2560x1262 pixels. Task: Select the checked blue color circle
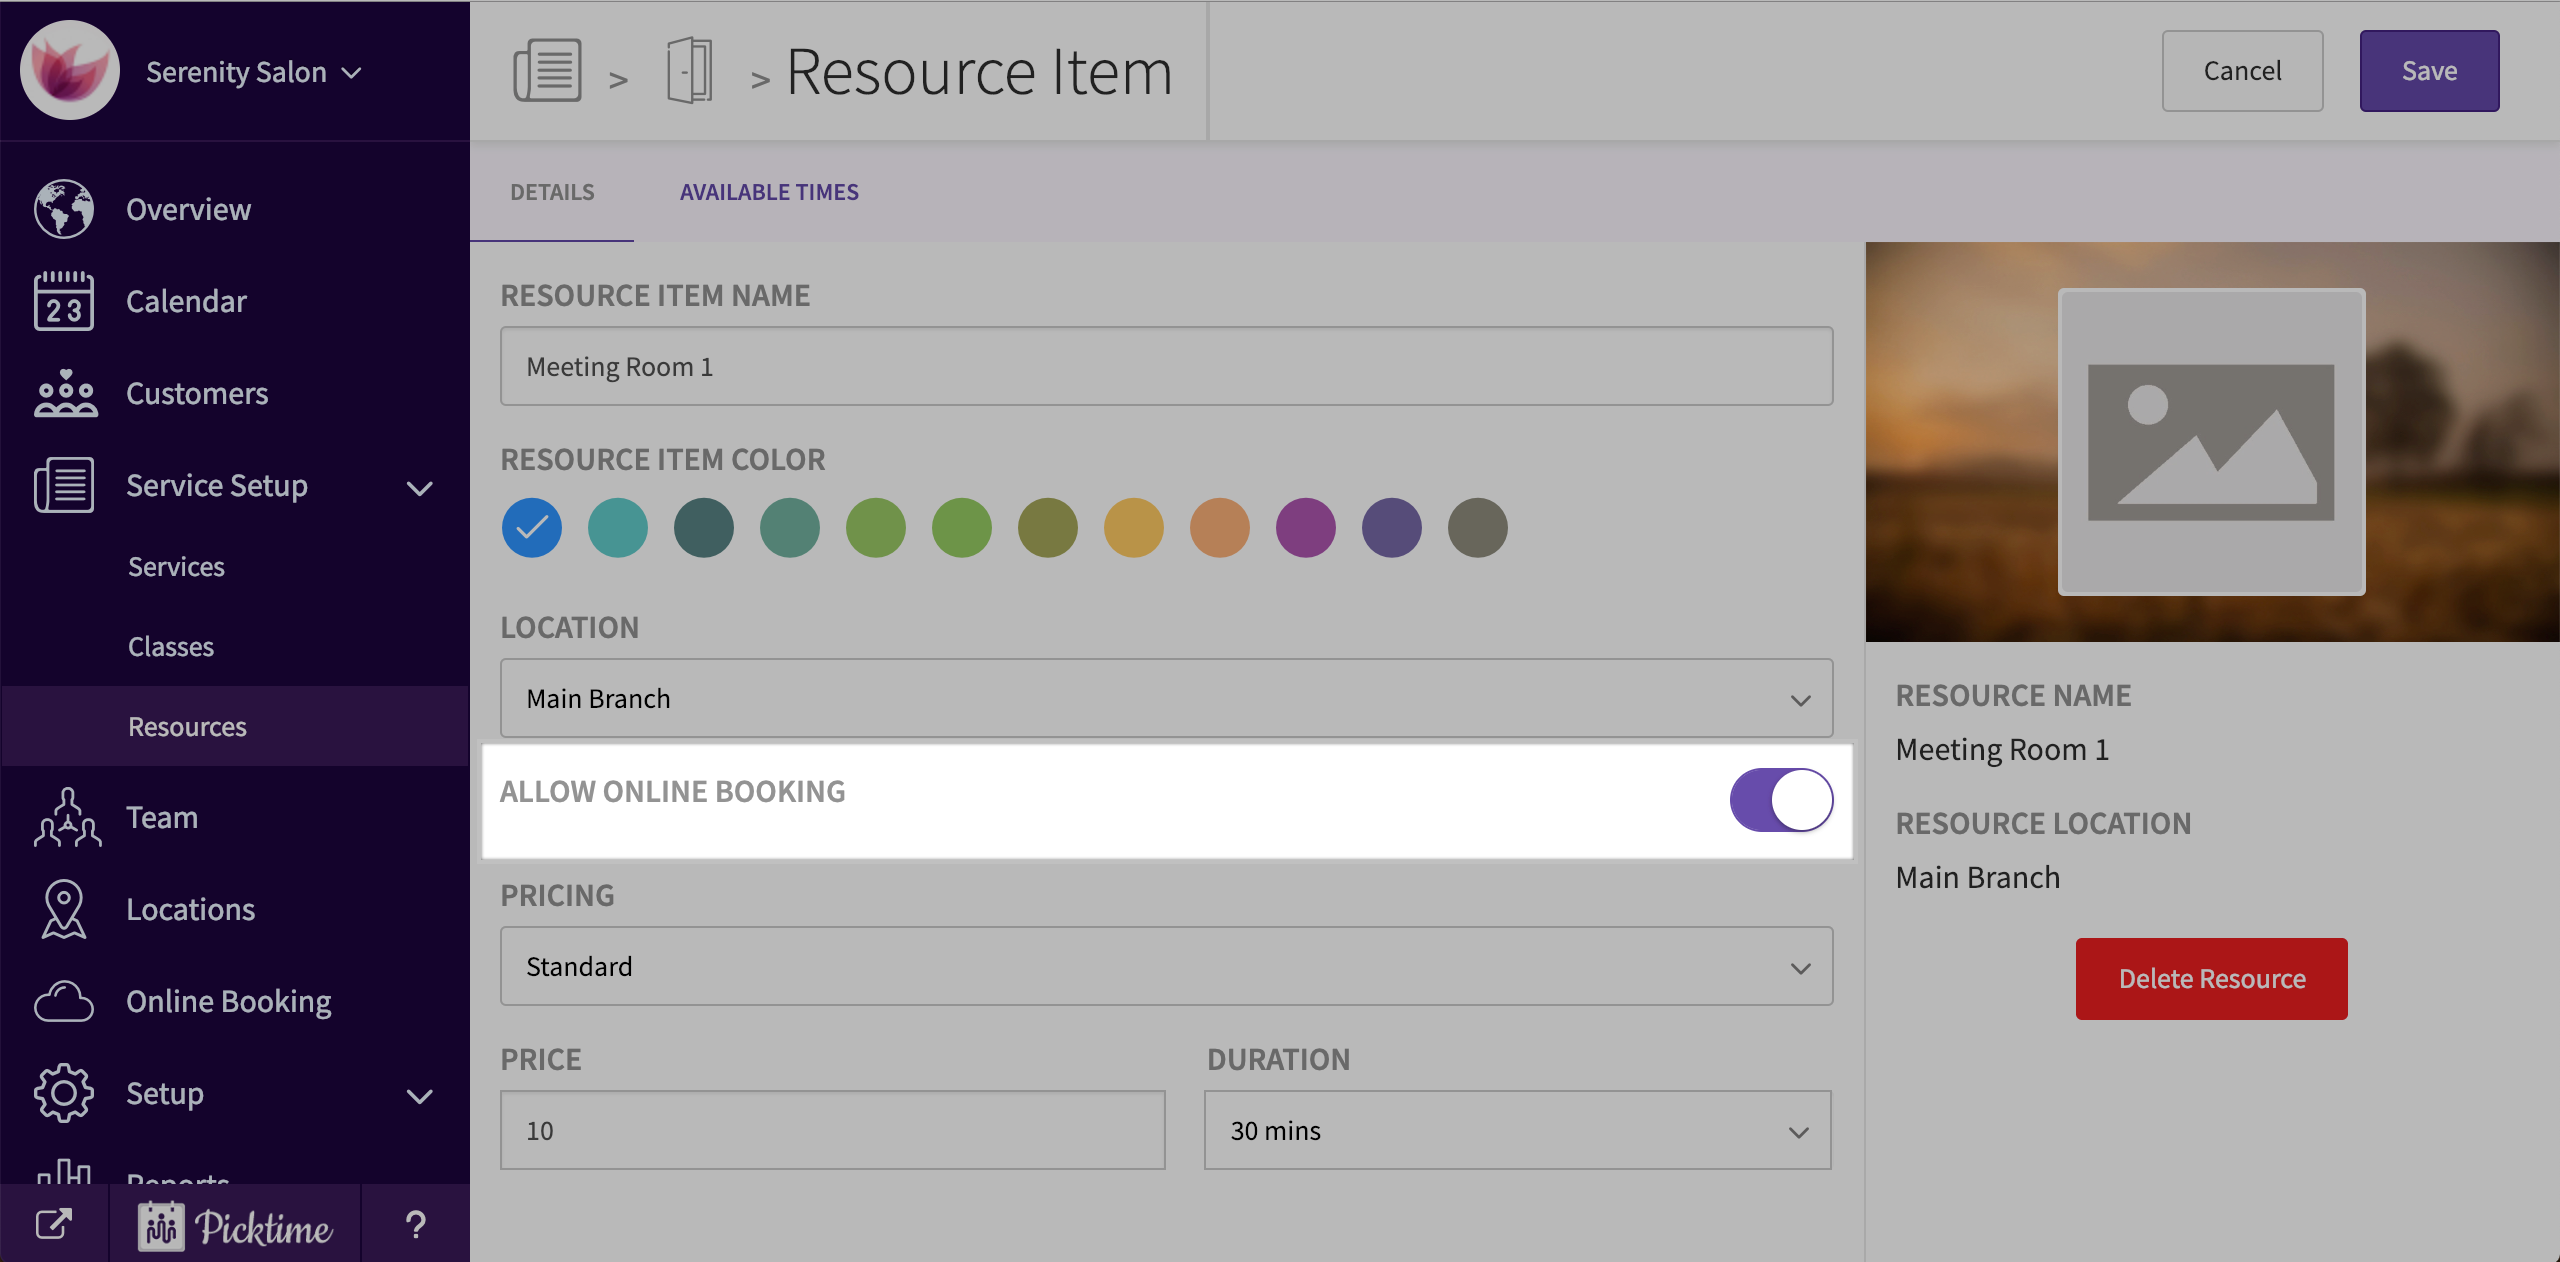[532, 527]
